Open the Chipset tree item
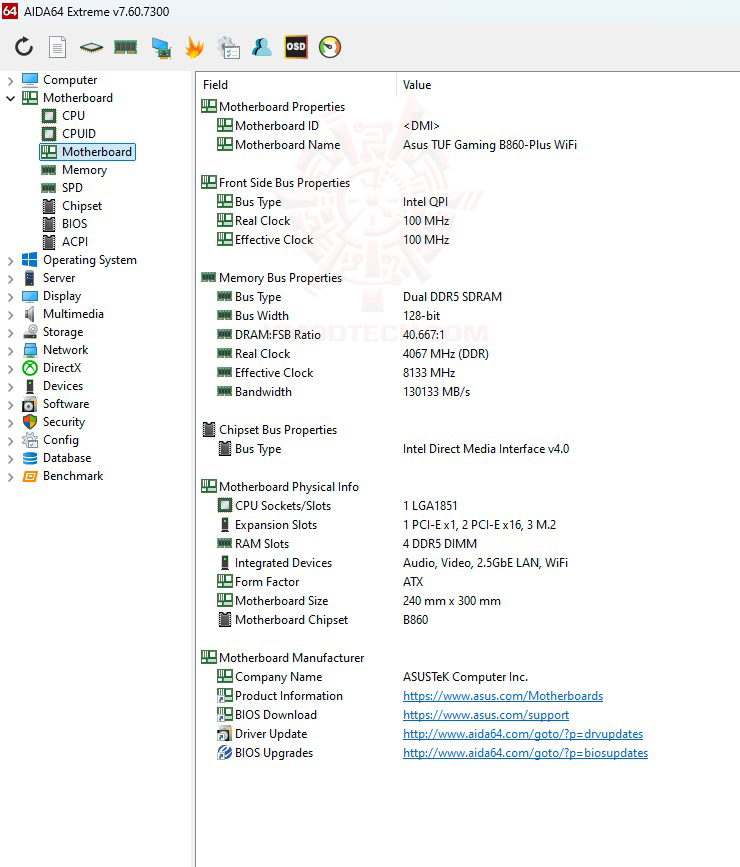 click(82, 206)
